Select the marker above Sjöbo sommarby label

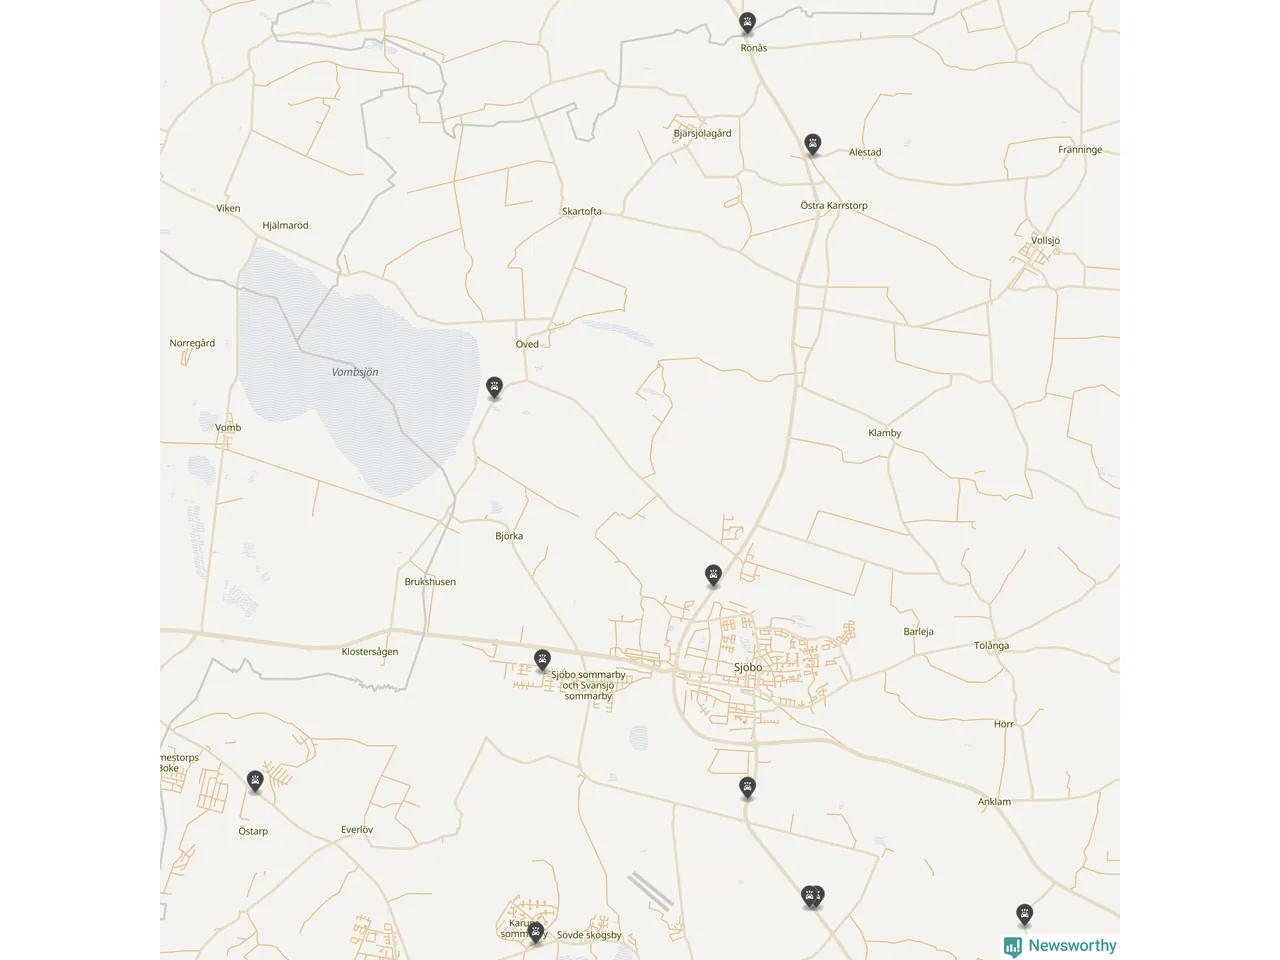pyautogui.click(x=542, y=659)
